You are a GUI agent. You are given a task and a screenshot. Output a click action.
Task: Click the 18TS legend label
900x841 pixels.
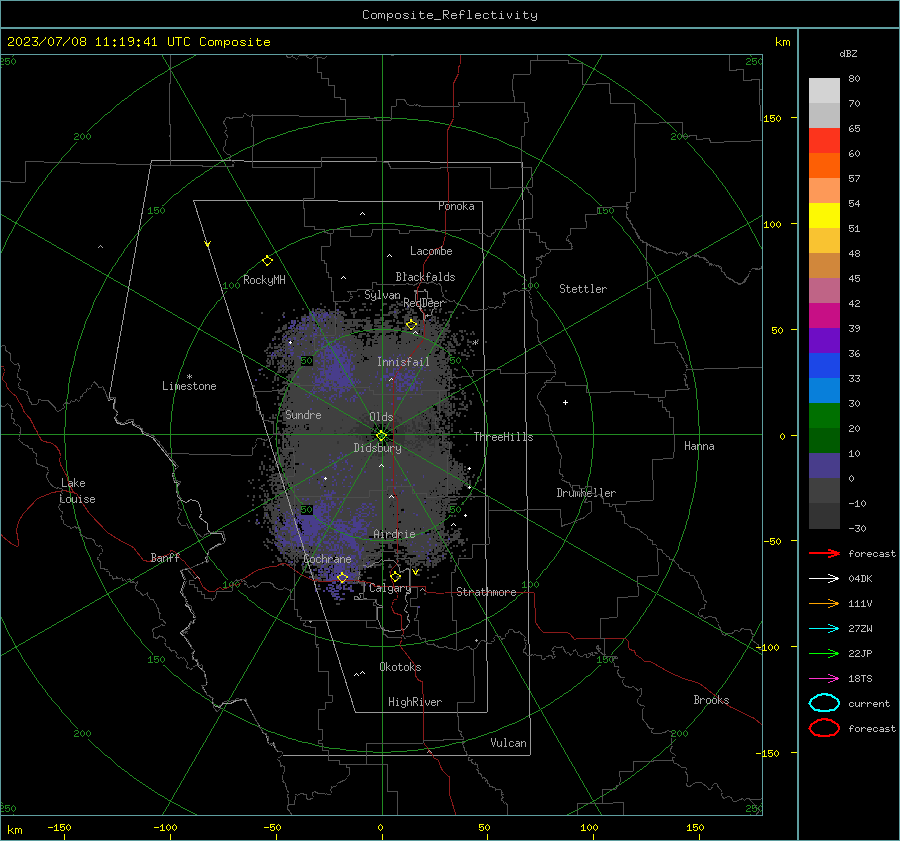point(860,679)
